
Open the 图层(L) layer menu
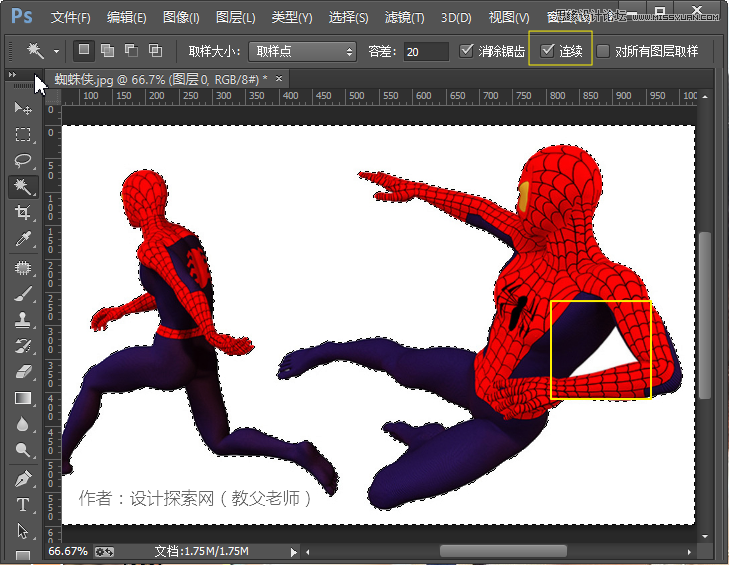coord(235,18)
